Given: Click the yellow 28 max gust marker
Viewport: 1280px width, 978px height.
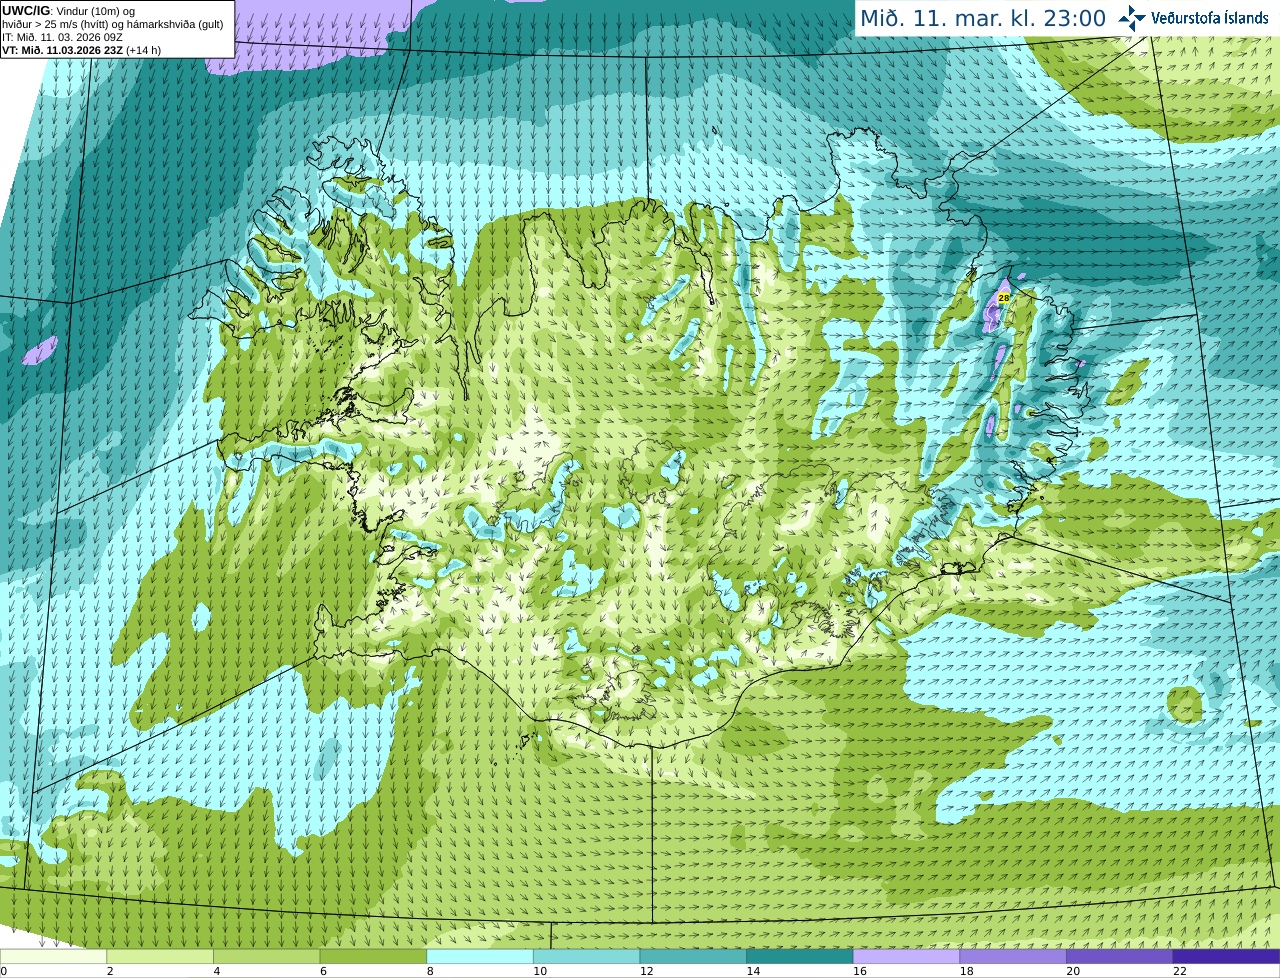Looking at the screenshot, I should [x=1004, y=298].
